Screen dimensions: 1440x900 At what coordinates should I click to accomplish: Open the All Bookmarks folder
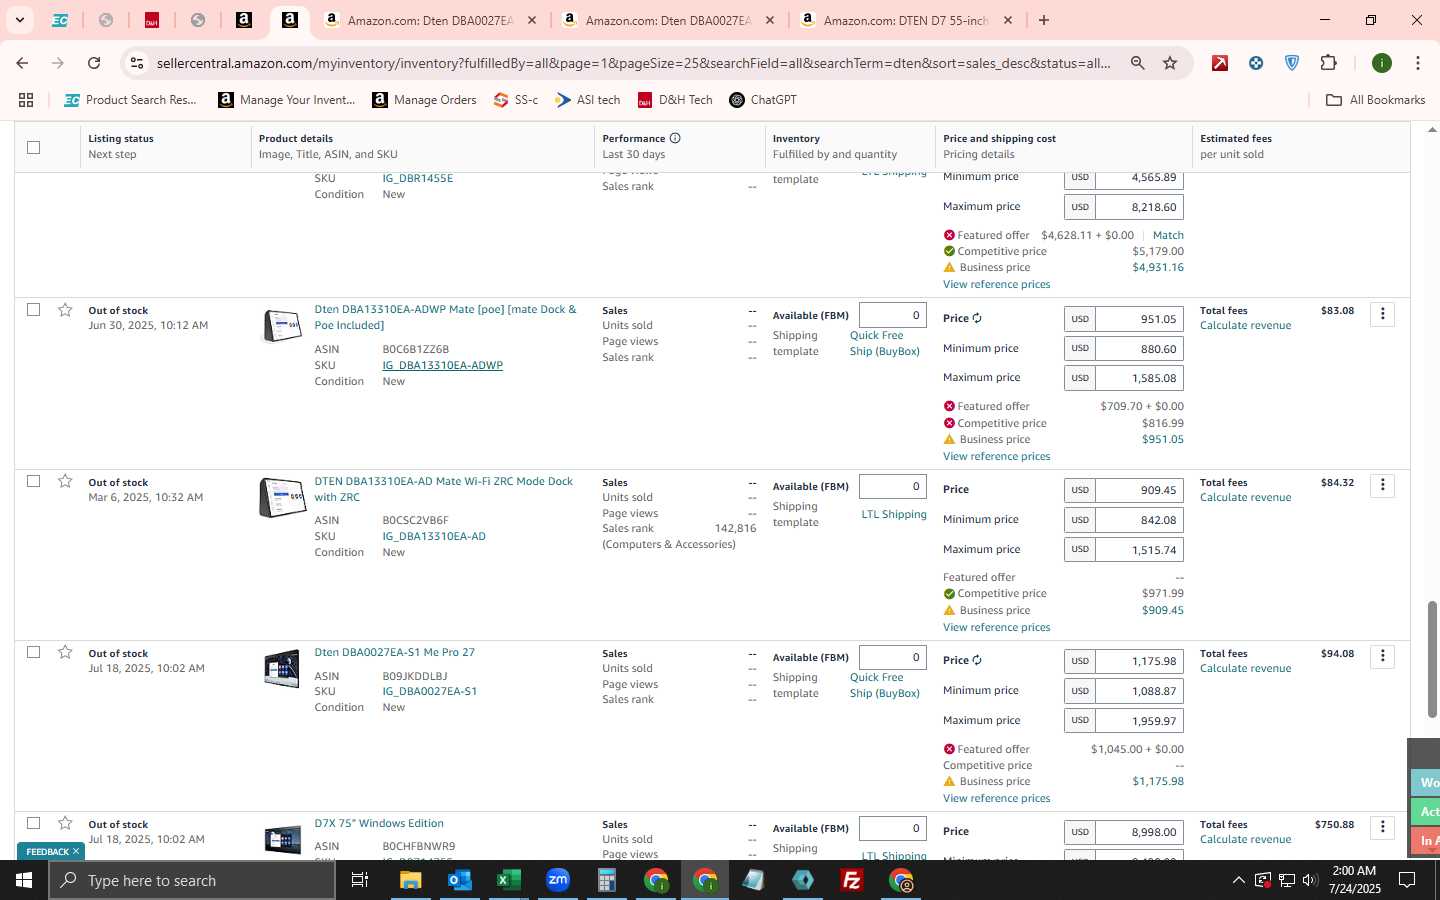tap(1375, 100)
